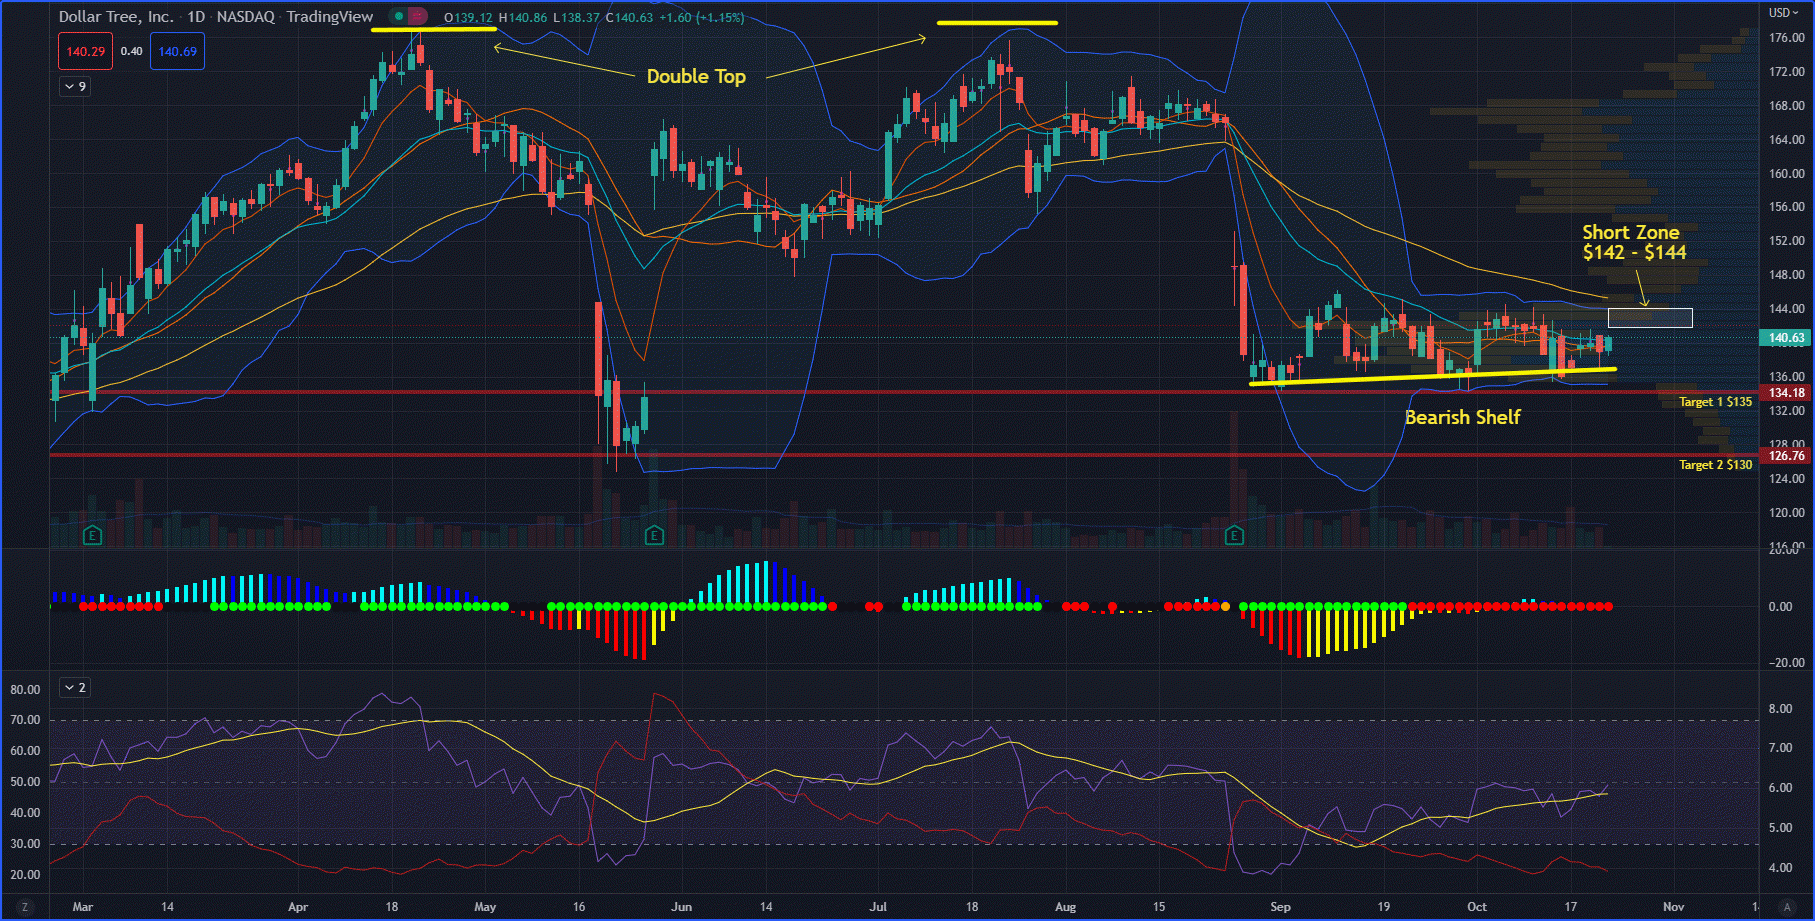Screen dimensions: 1815x921
Task: Click the Sep label on time axis
Action: pyautogui.click(x=1280, y=907)
